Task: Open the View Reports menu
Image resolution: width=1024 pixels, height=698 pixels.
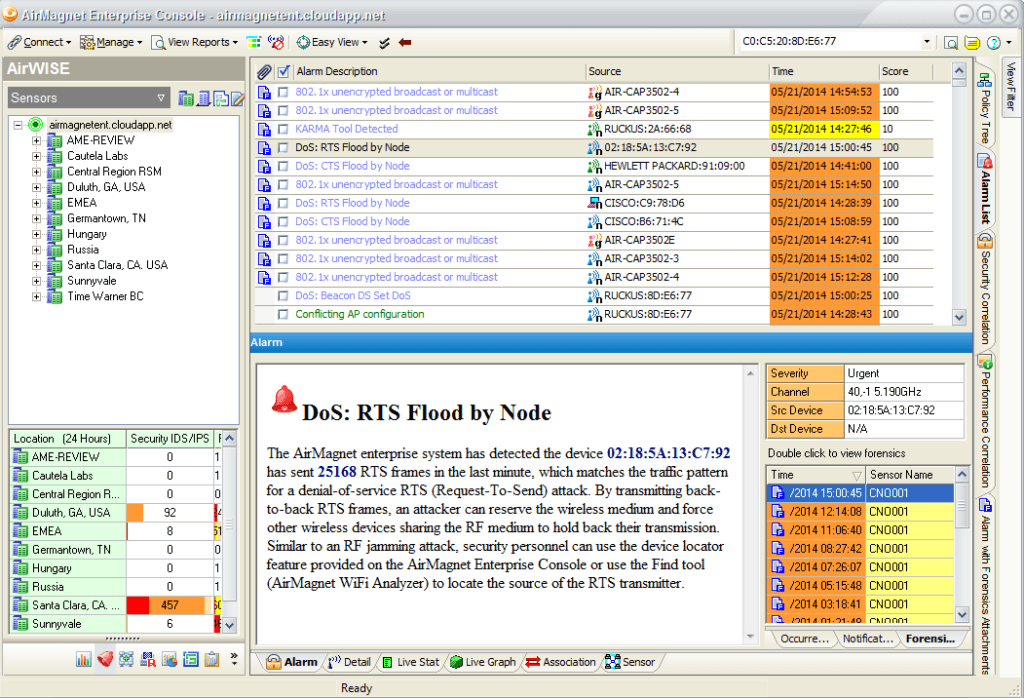Action: point(195,42)
